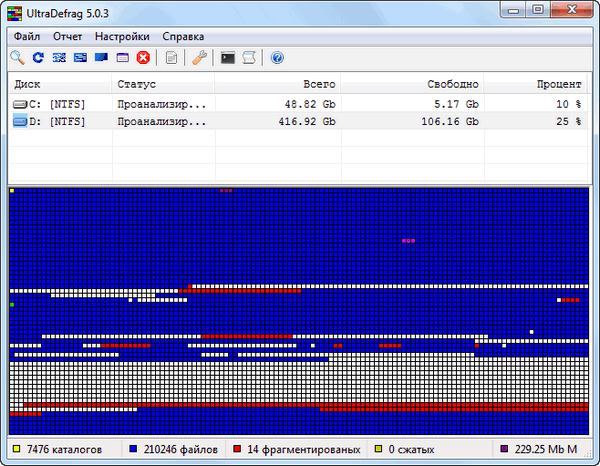Open the Файл menu
The height and width of the screenshot is (466, 600).
pos(28,36)
